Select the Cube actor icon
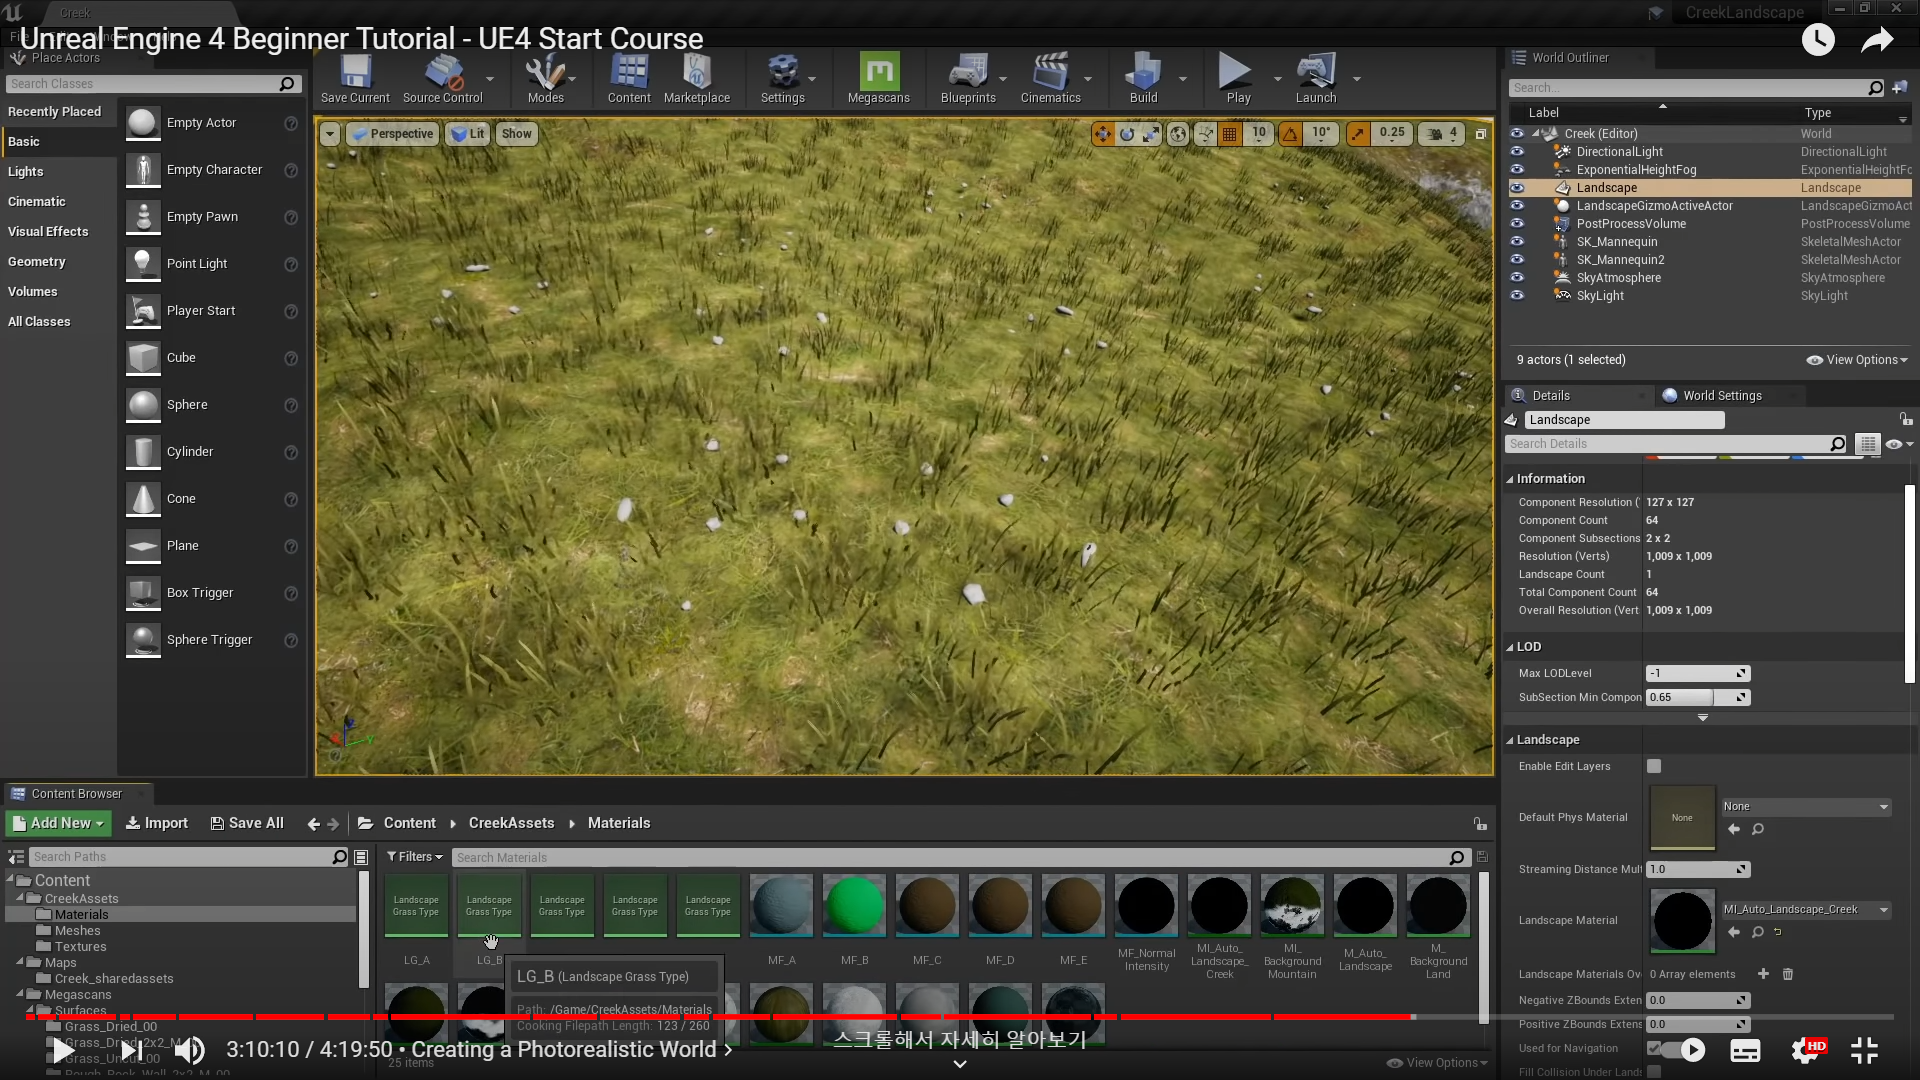 (143, 358)
